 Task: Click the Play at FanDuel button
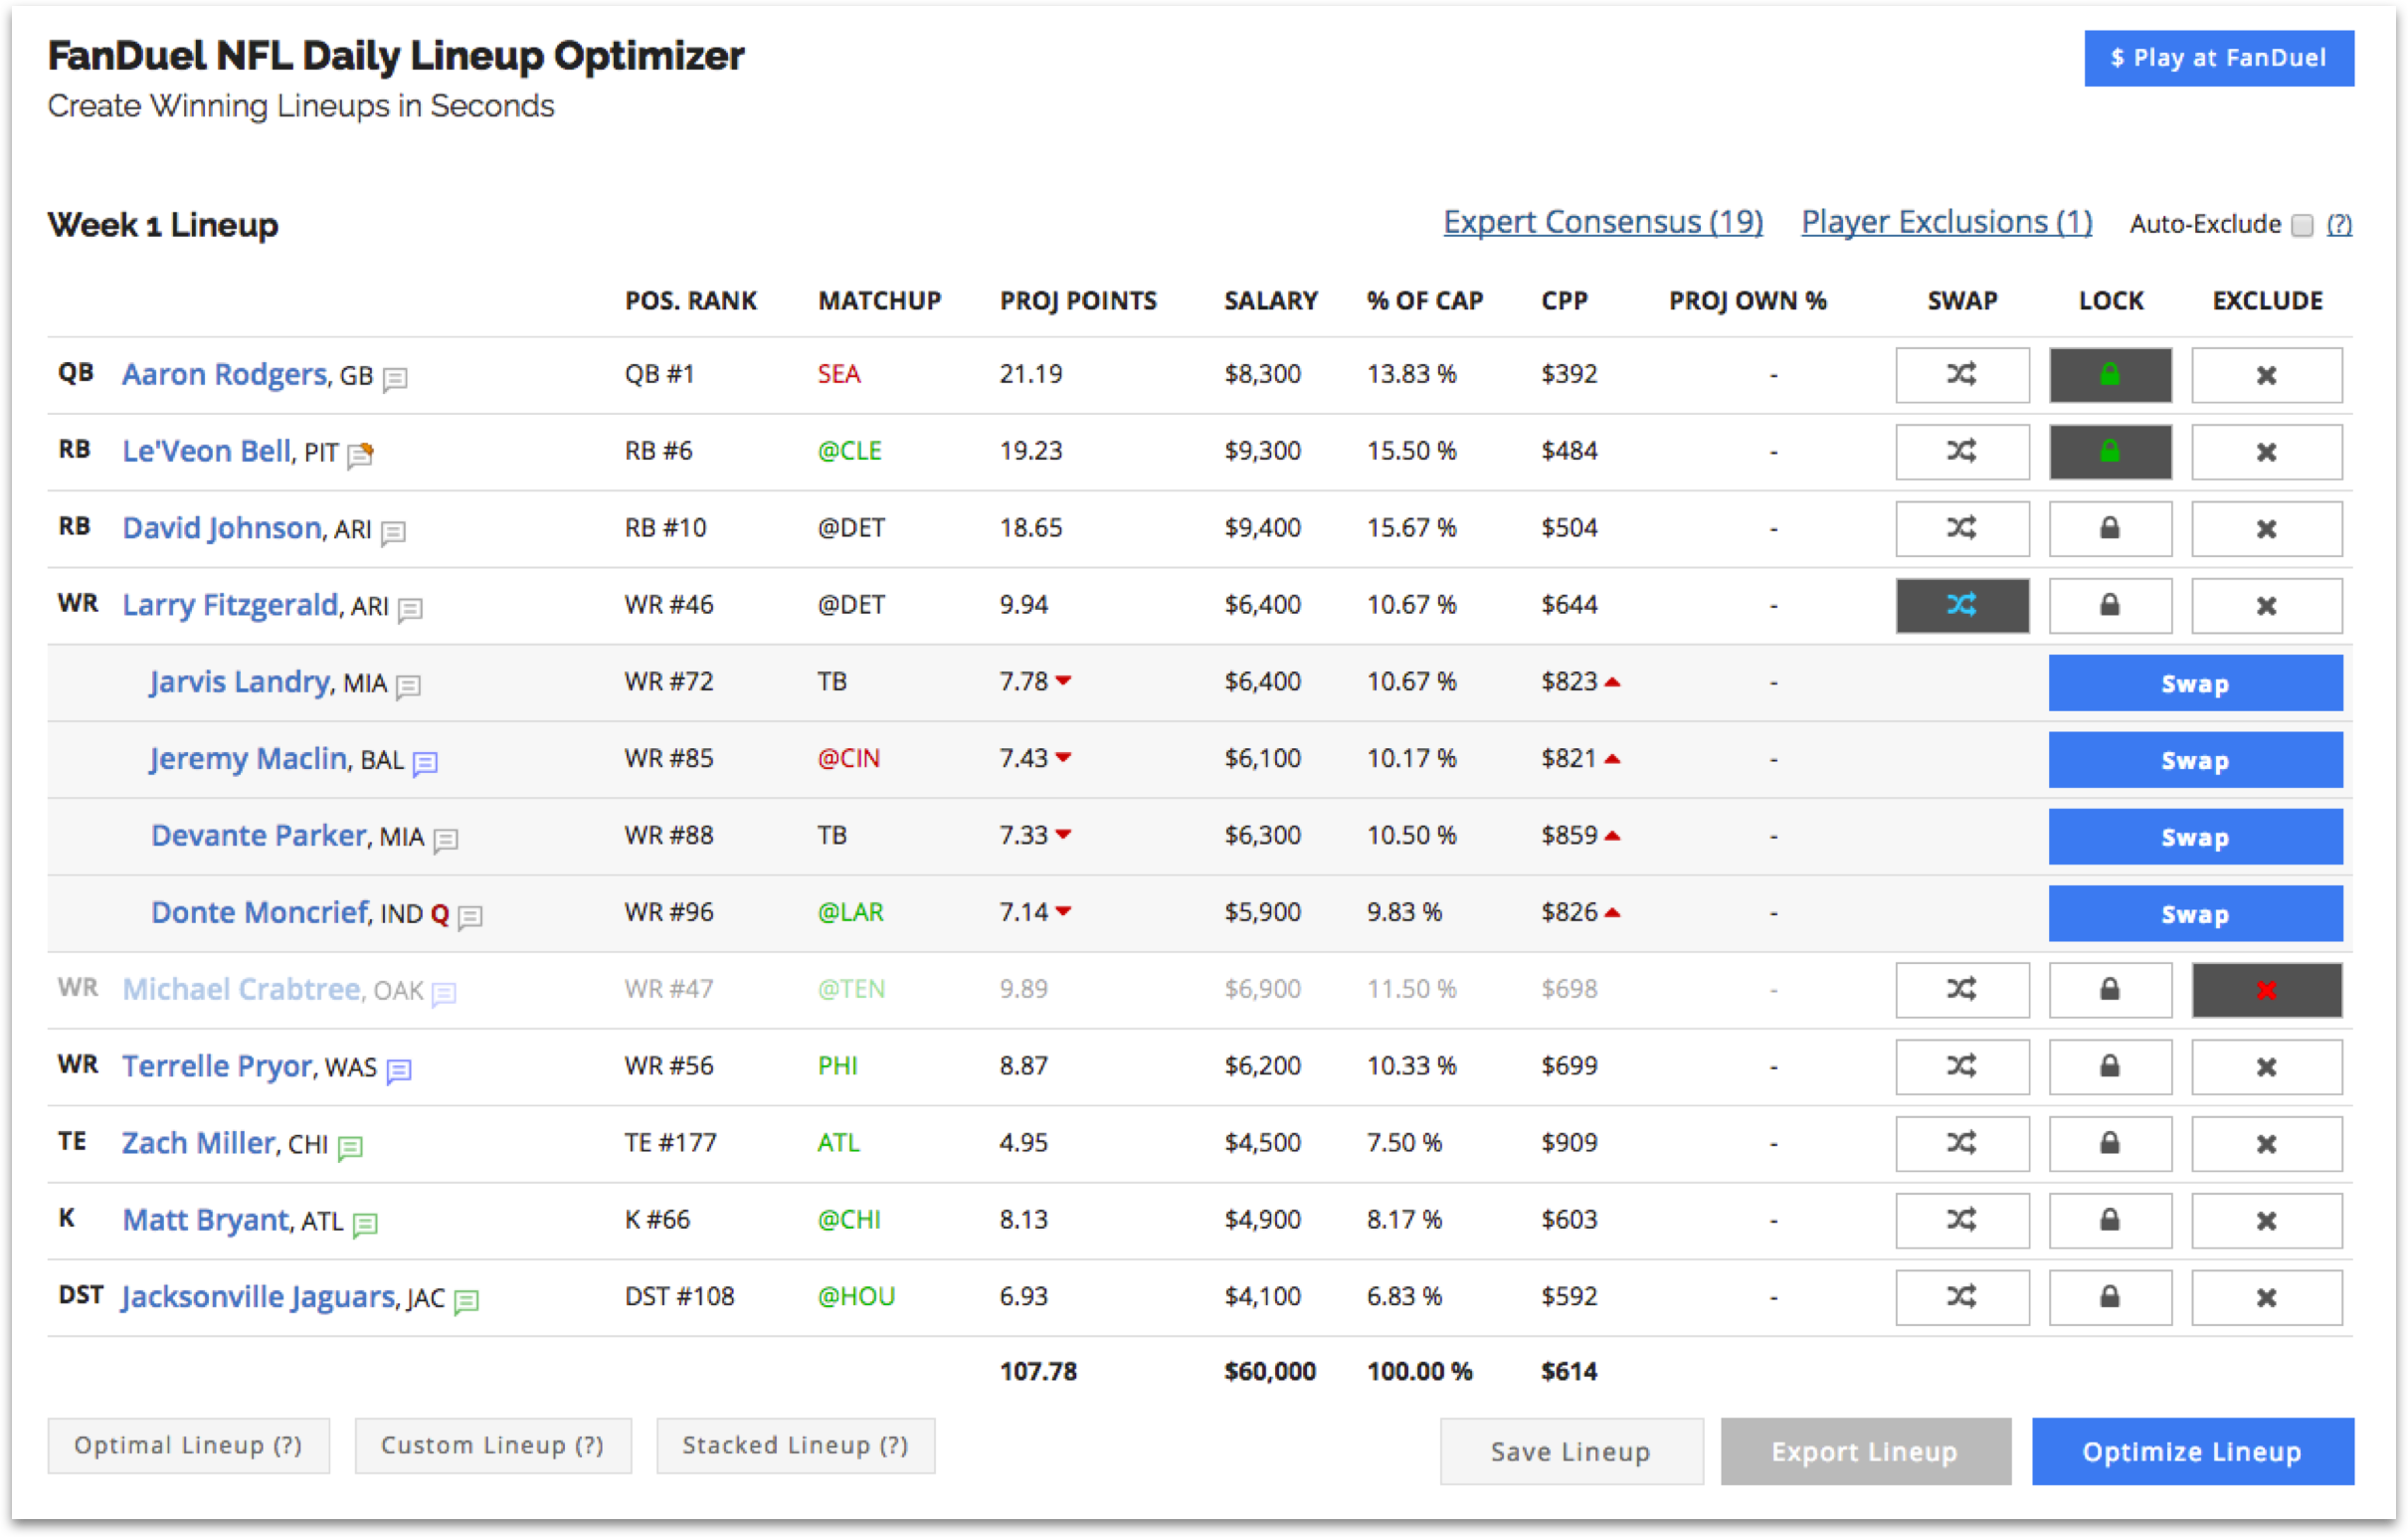(x=2219, y=58)
